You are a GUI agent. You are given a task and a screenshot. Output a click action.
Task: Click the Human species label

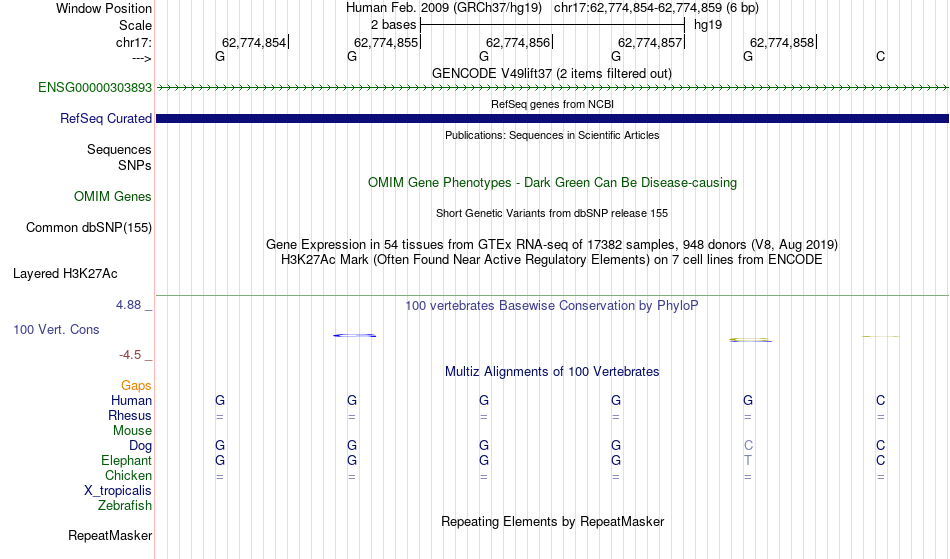click(131, 400)
